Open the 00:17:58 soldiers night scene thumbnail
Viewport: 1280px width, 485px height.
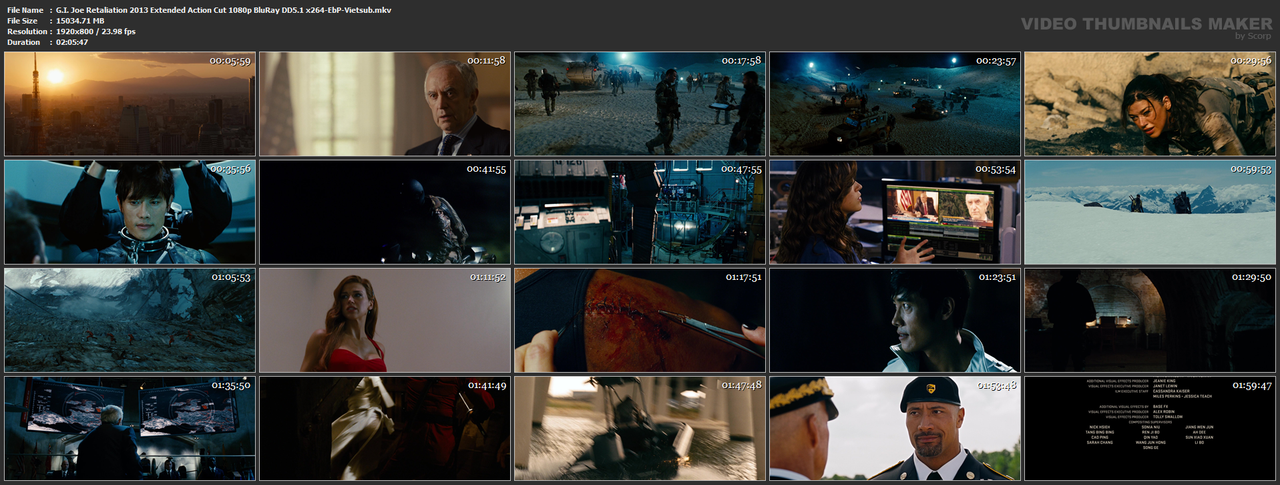(640, 103)
